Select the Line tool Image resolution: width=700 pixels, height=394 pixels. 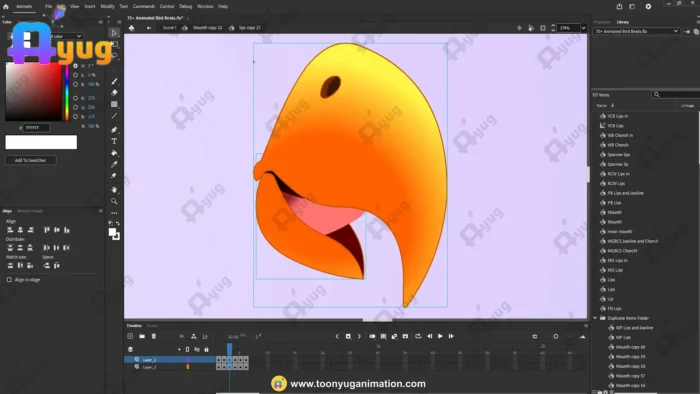114,116
